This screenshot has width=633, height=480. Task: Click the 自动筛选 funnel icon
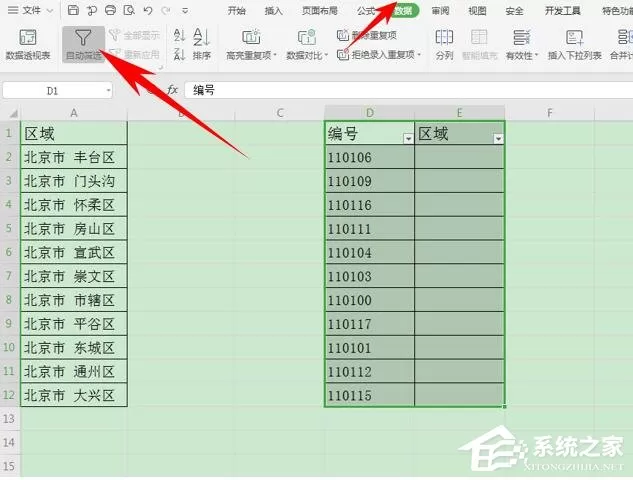[x=83, y=38]
